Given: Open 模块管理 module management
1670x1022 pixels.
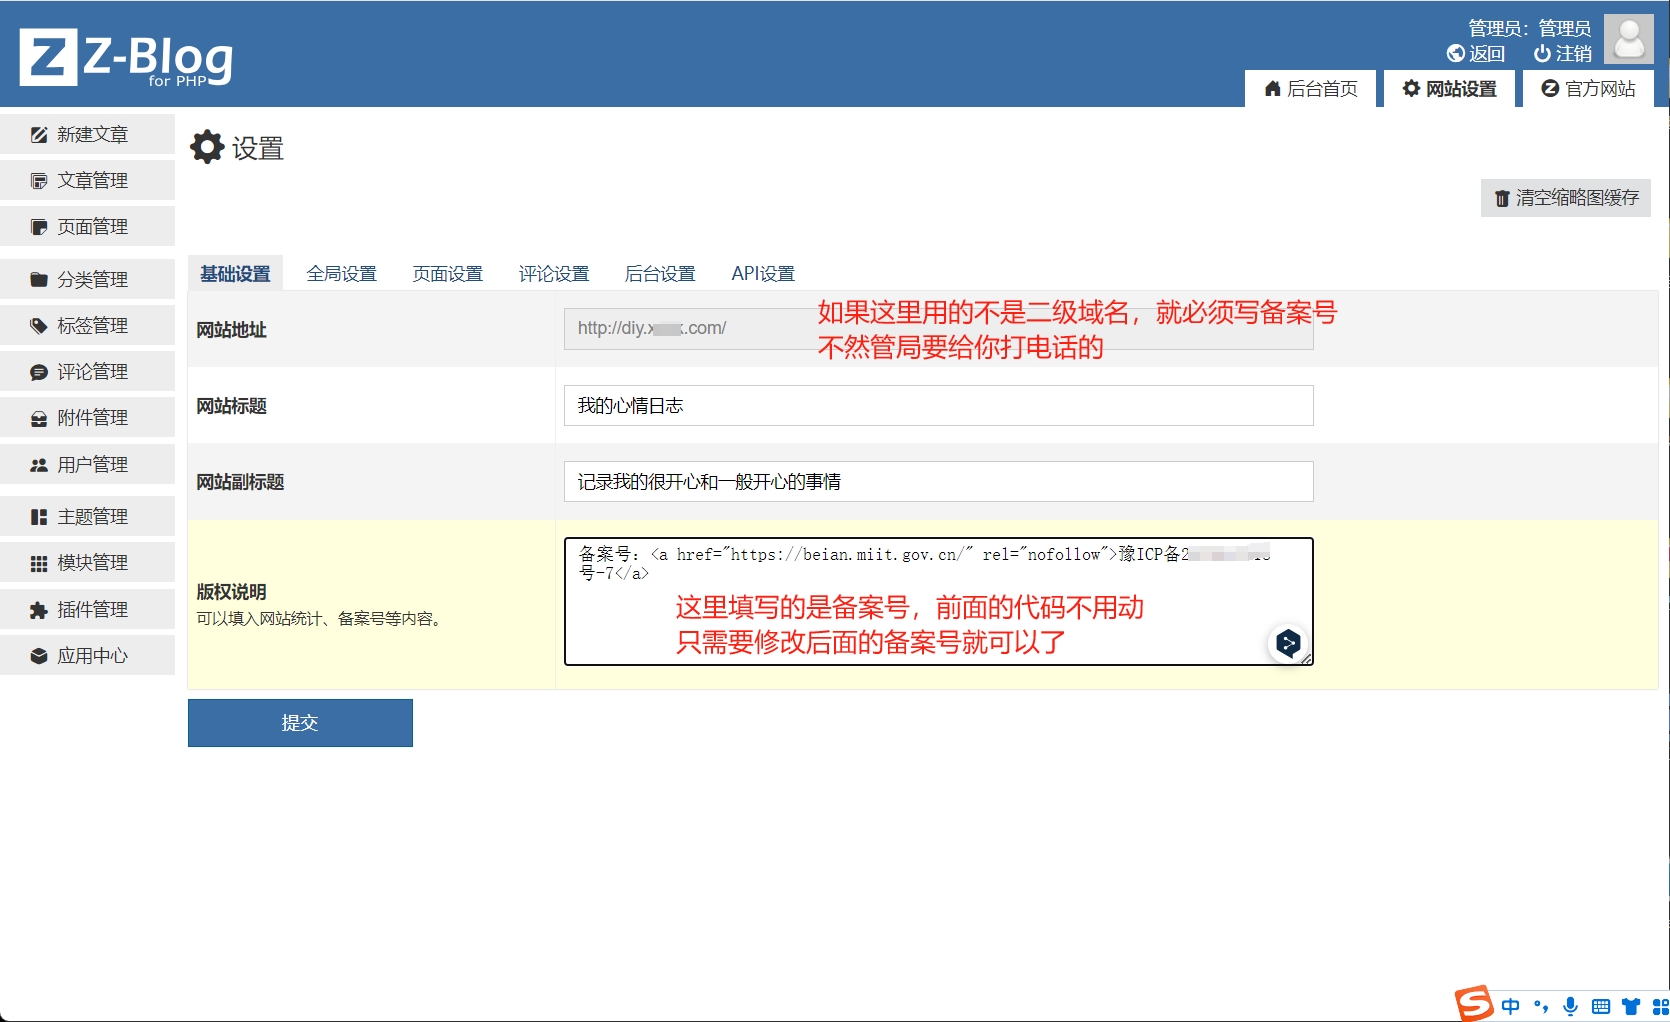Looking at the screenshot, I should pyautogui.click(x=91, y=562).
